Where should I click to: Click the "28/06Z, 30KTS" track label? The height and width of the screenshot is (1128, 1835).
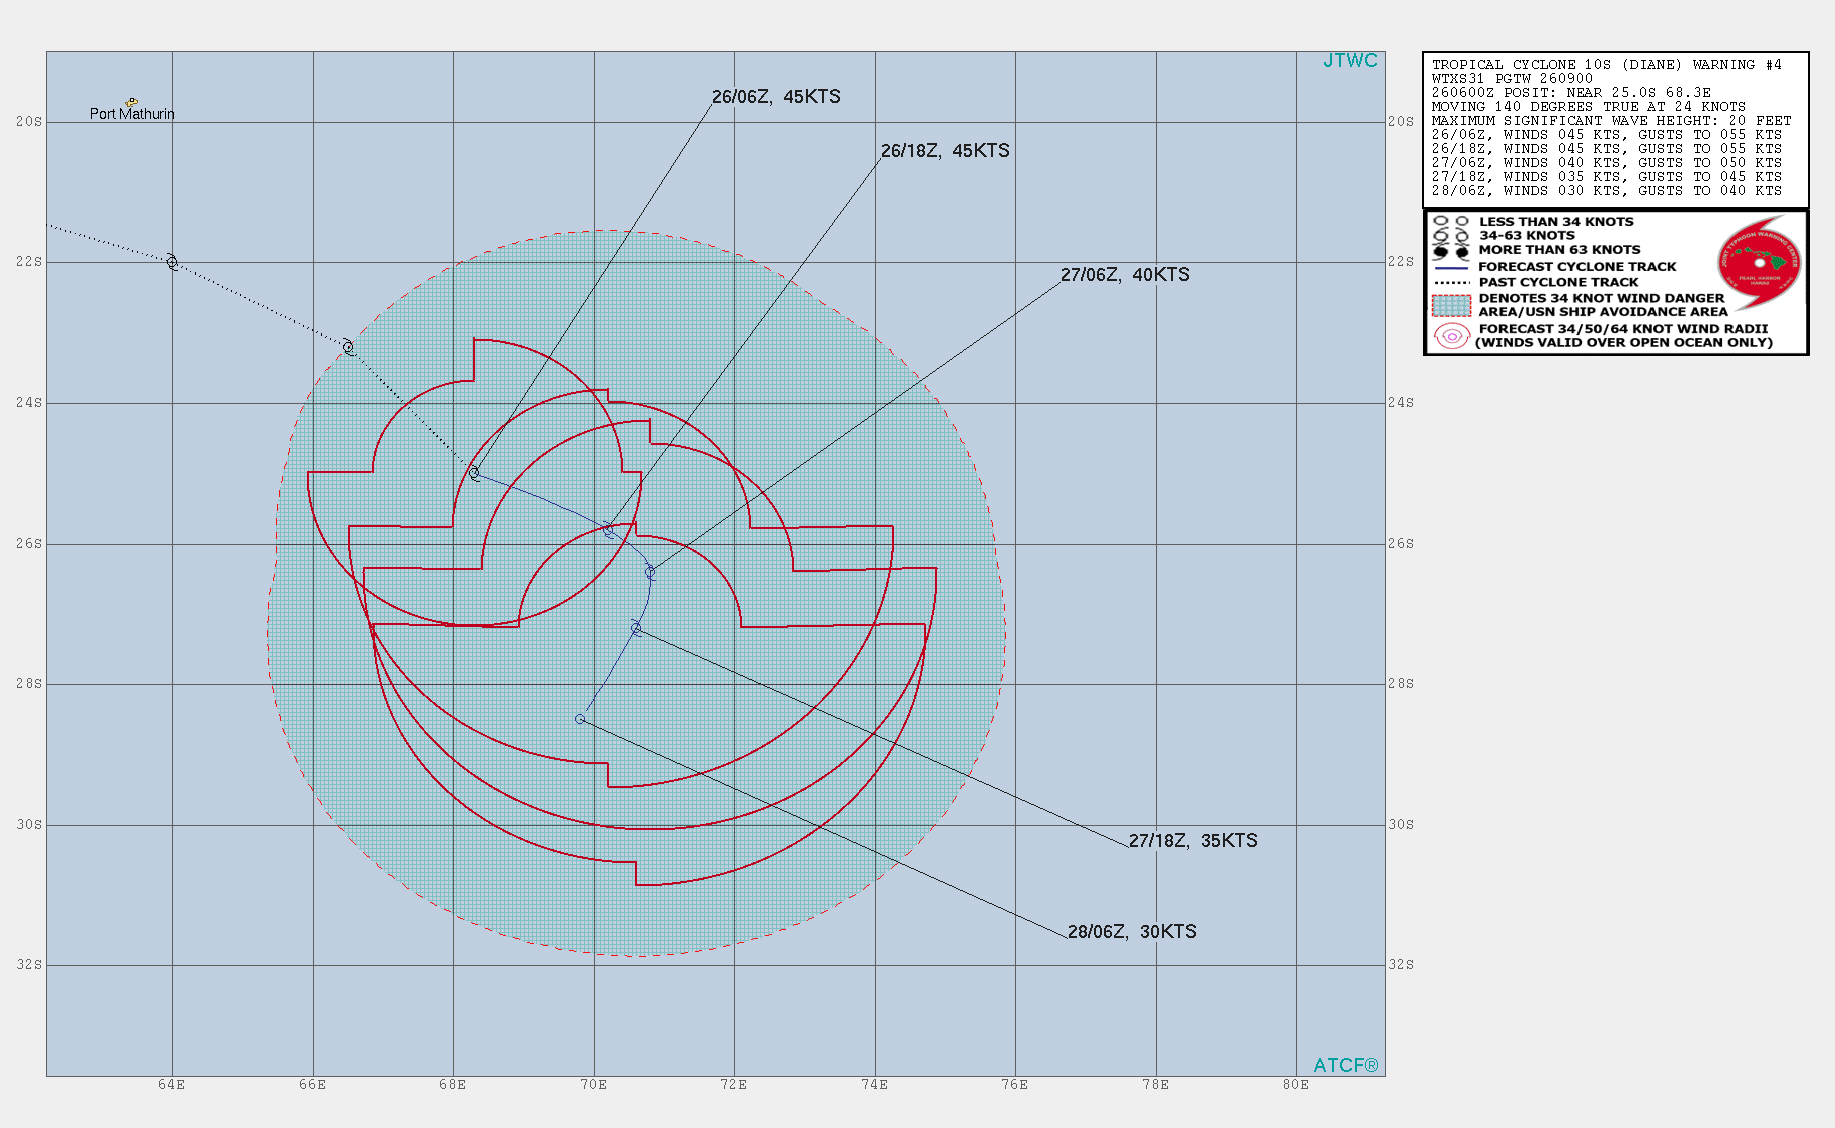pyautogui.click(x=1132, y=932)
